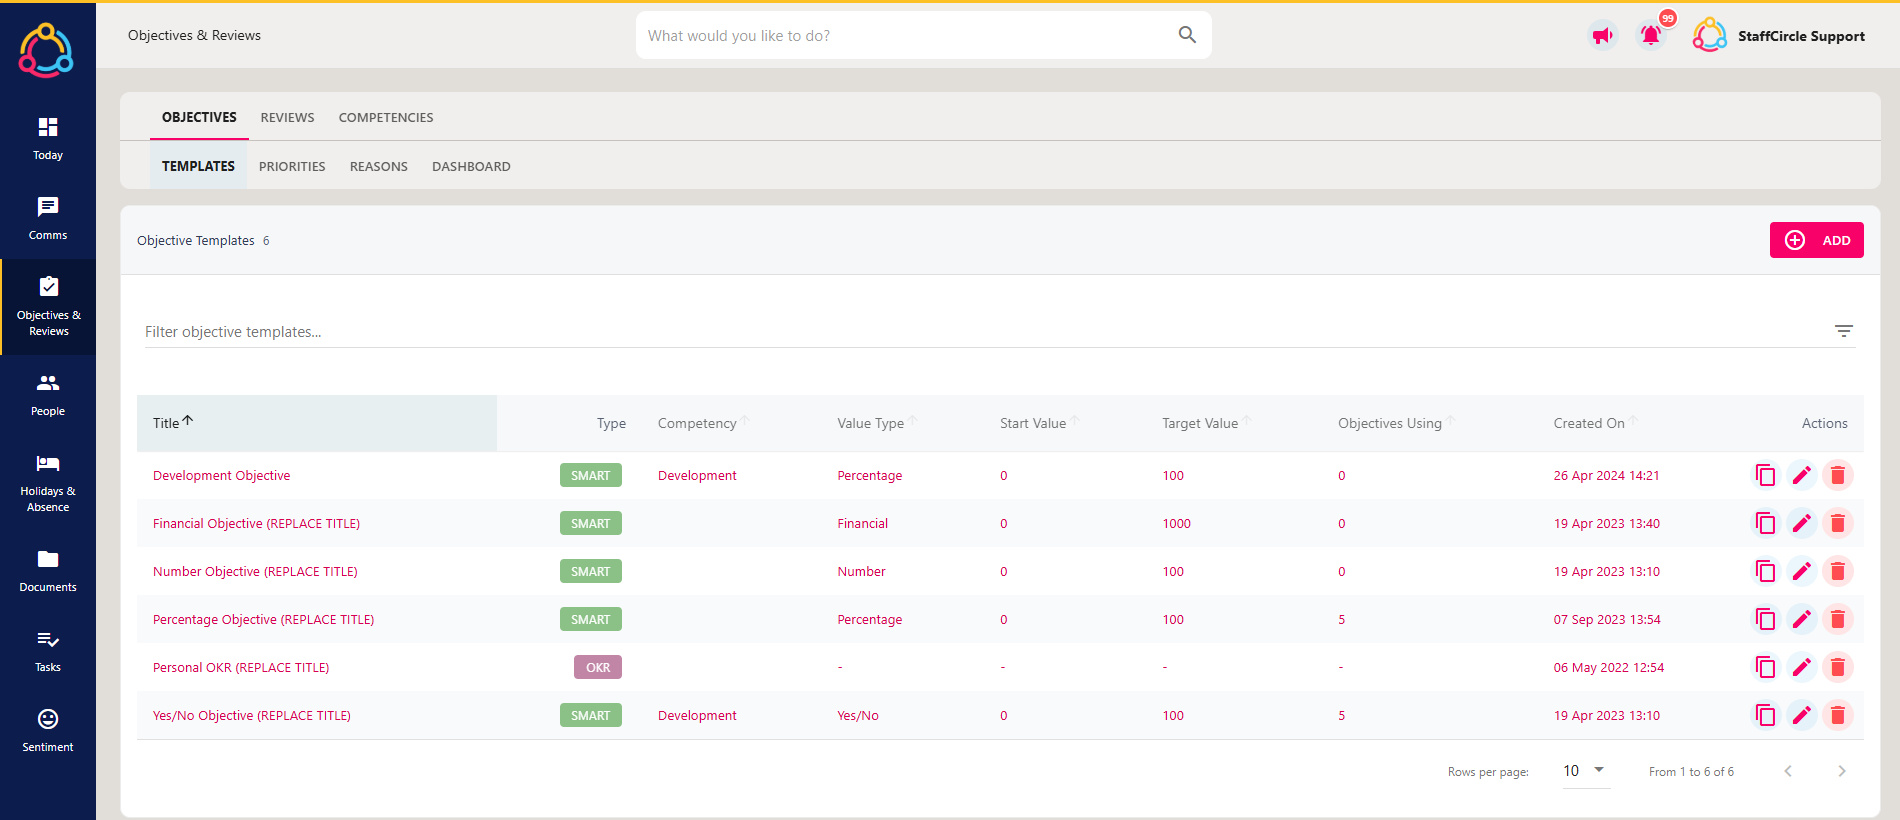Open Sentiment in the sidebar
The height and width of the screenshot is (820, 1900).
point(48,731)
